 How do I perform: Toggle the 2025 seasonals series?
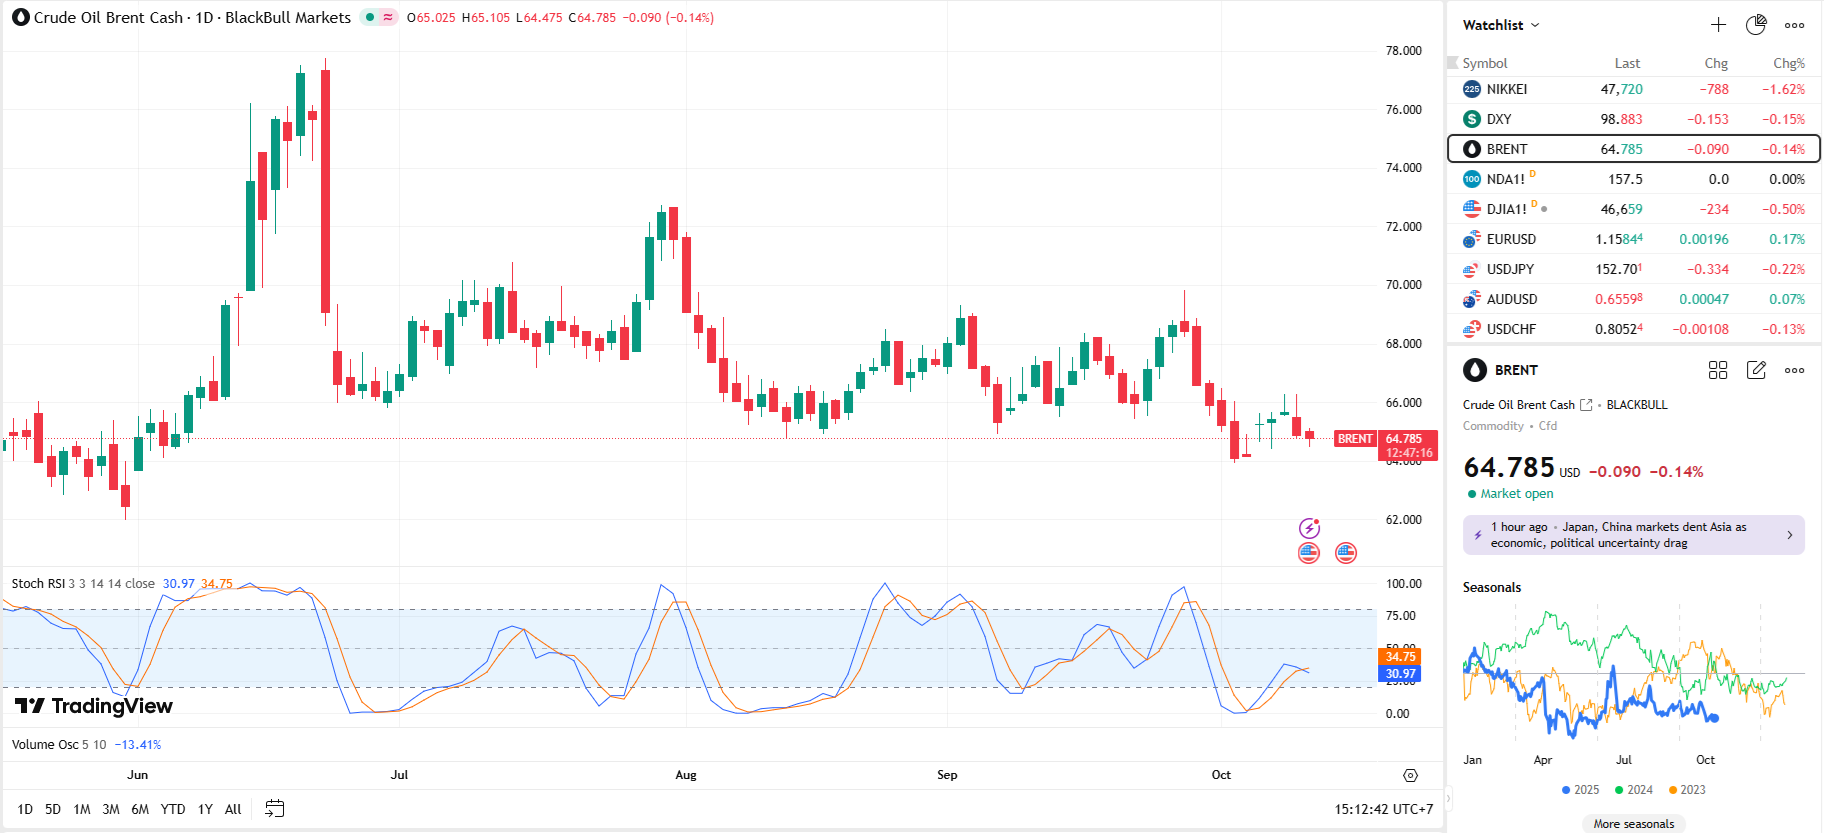(x=1580, y=790)
